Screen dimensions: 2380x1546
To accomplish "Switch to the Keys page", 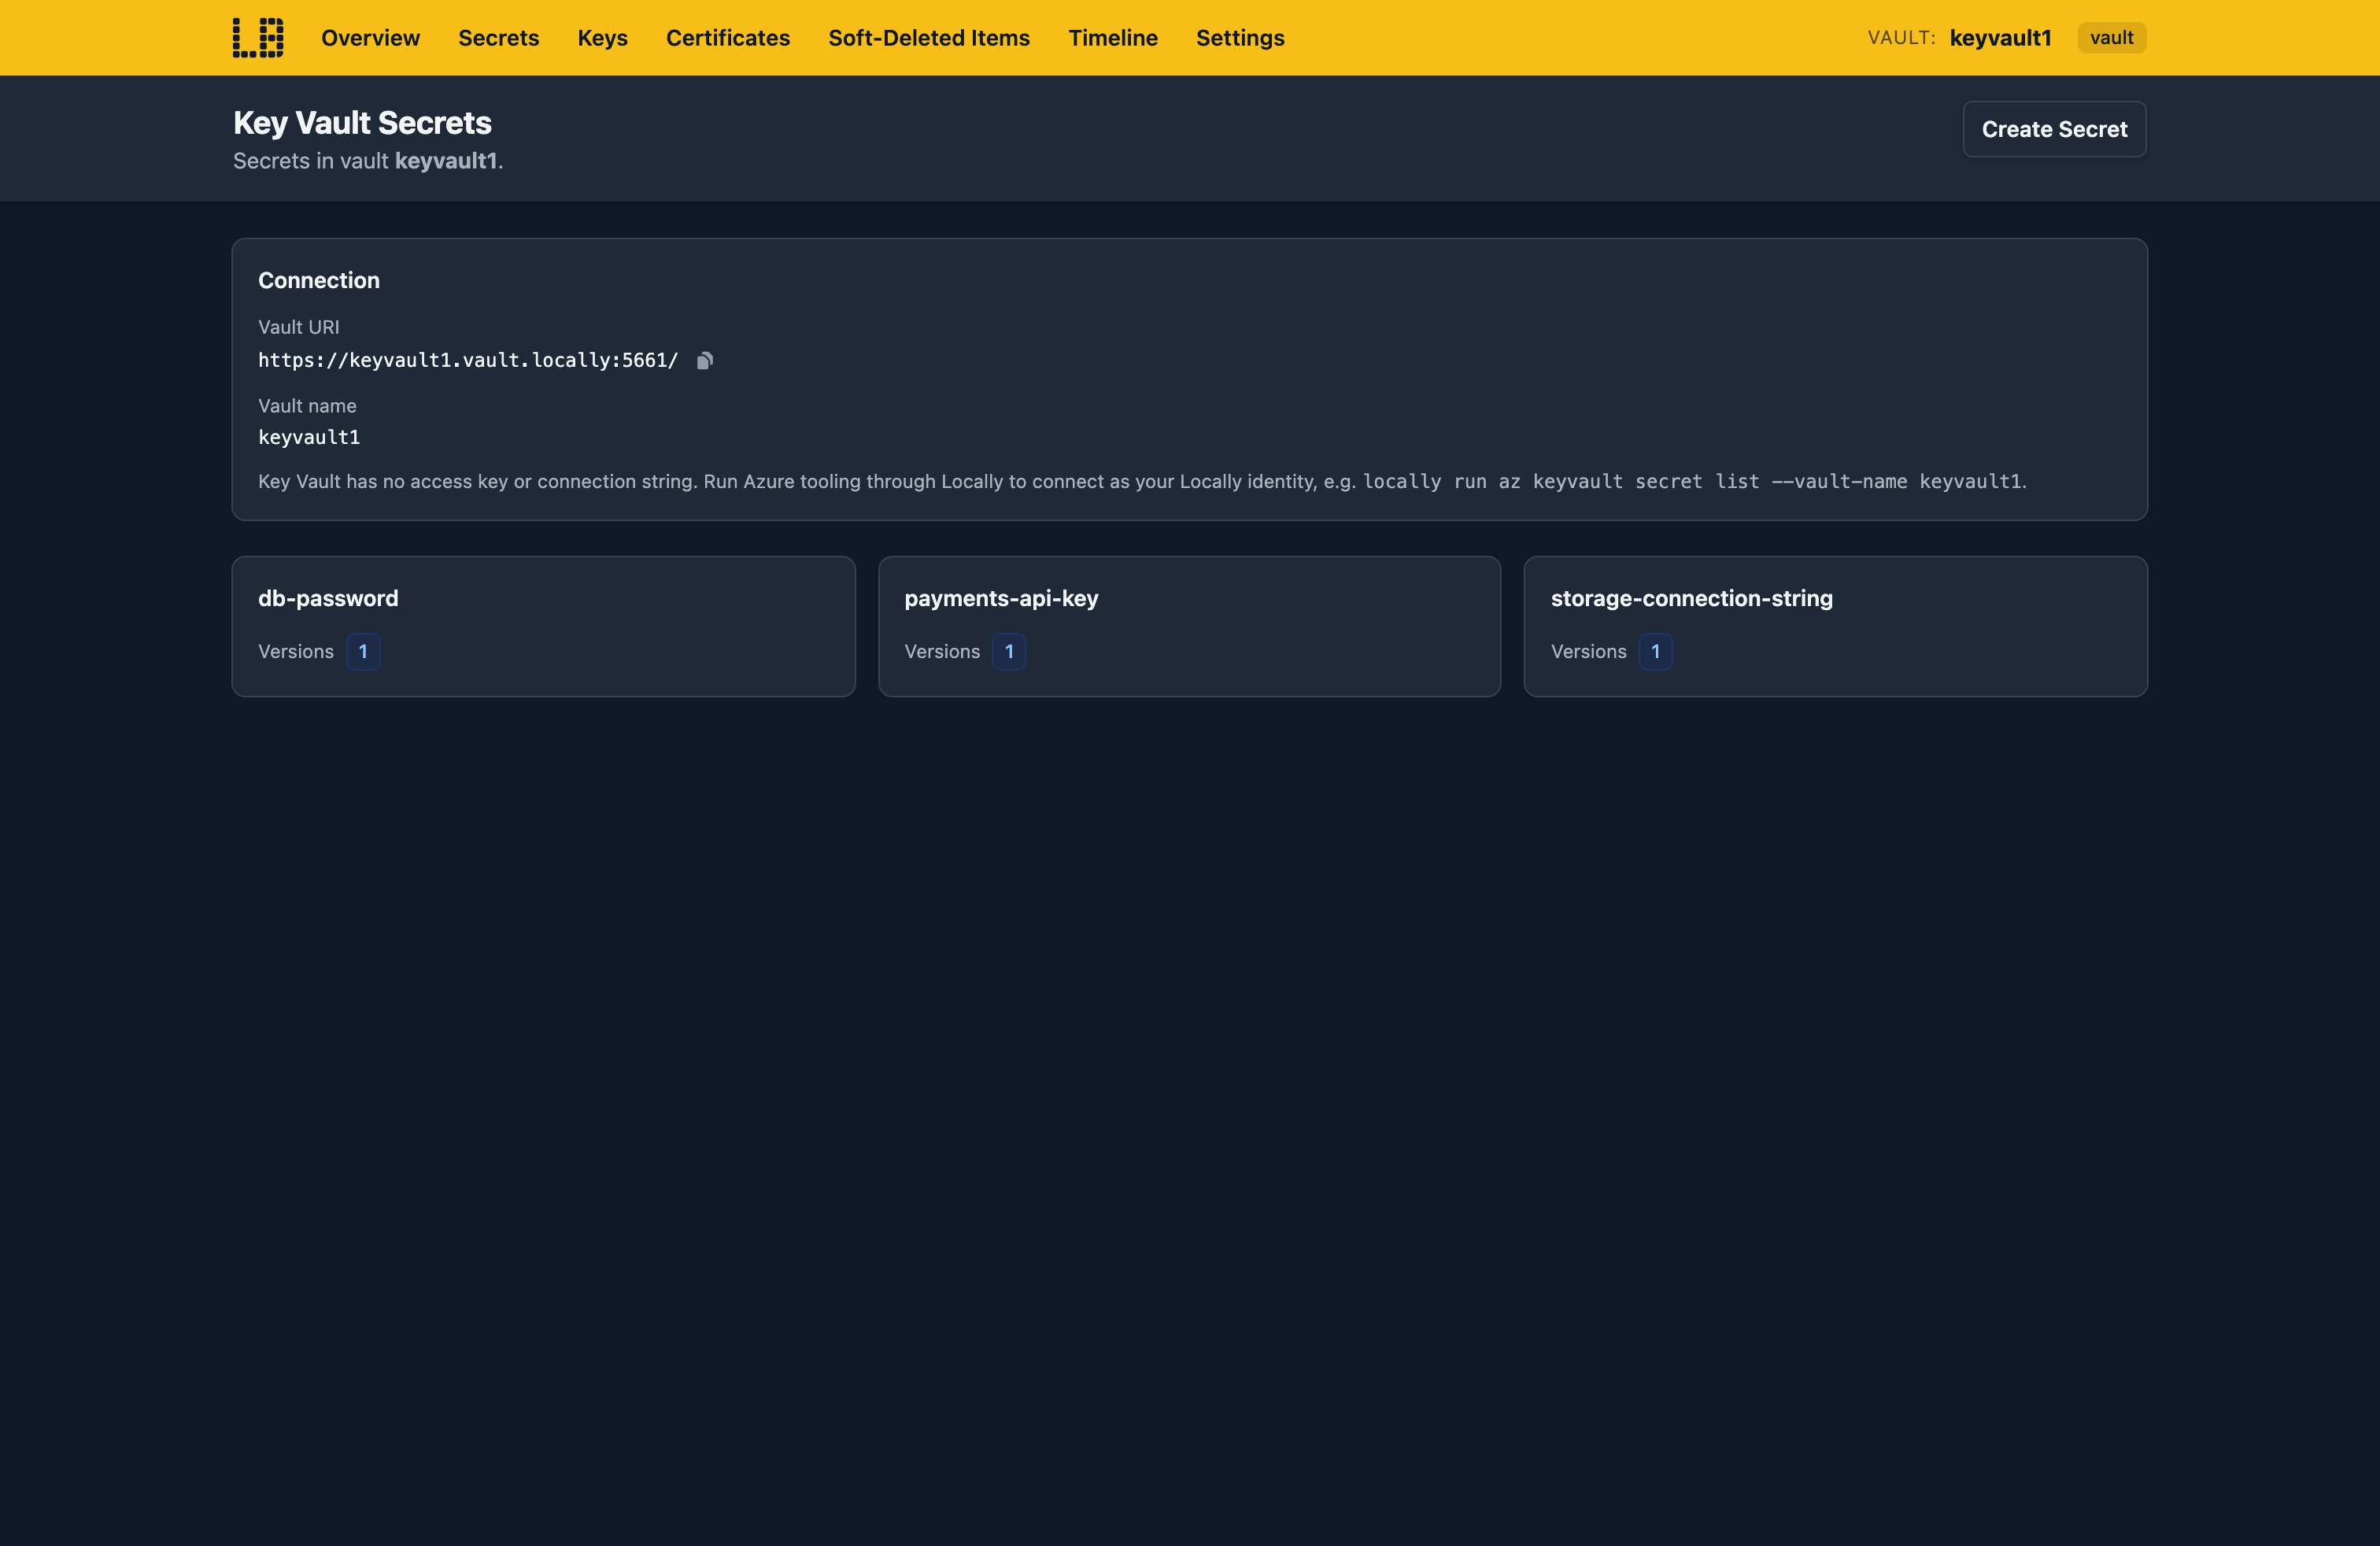I will click(x=602, y=38).
